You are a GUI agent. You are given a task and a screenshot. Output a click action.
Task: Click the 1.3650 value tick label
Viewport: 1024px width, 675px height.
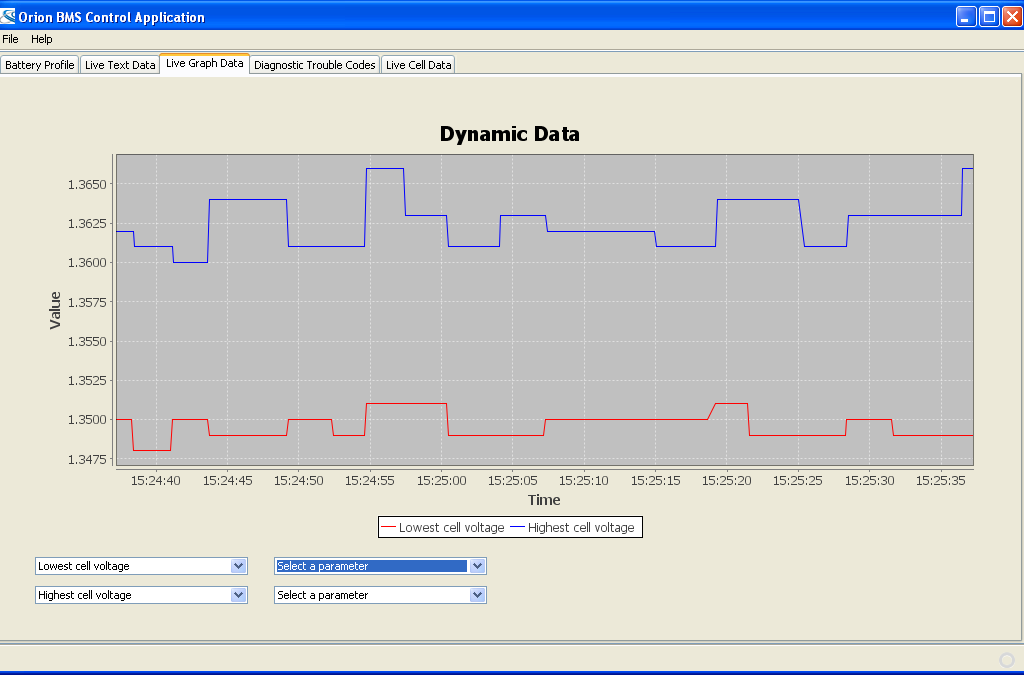(x=87, y=185)
